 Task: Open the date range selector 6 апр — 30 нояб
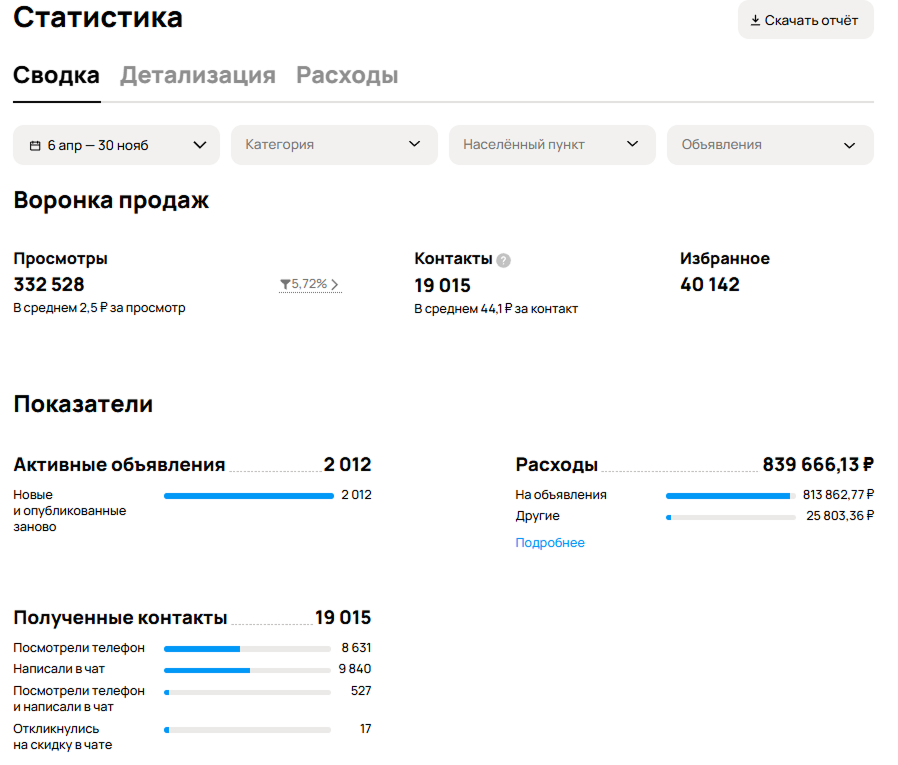click(110, 144)
